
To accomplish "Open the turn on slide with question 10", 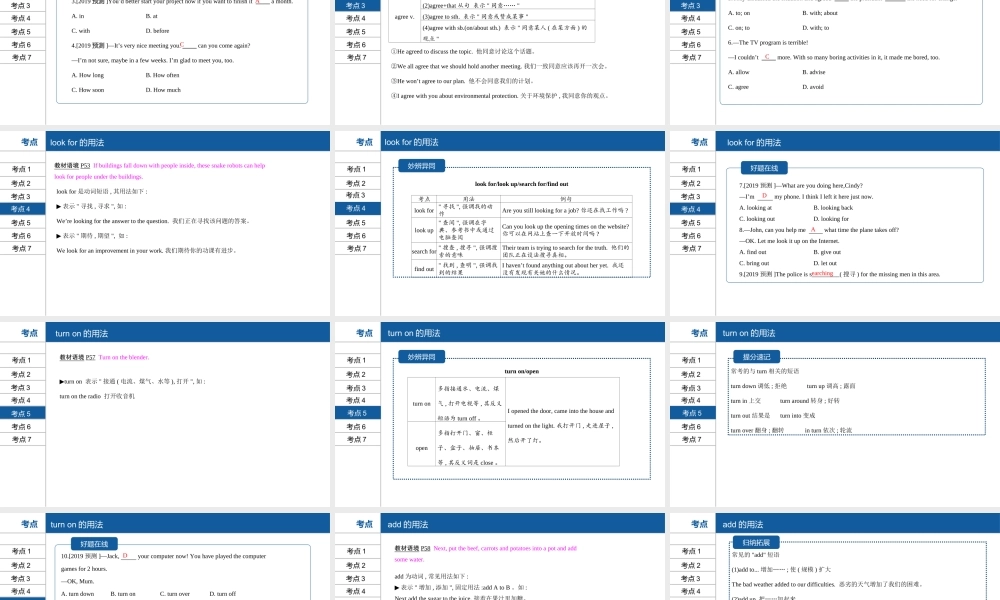I will (x=165, y=557).
